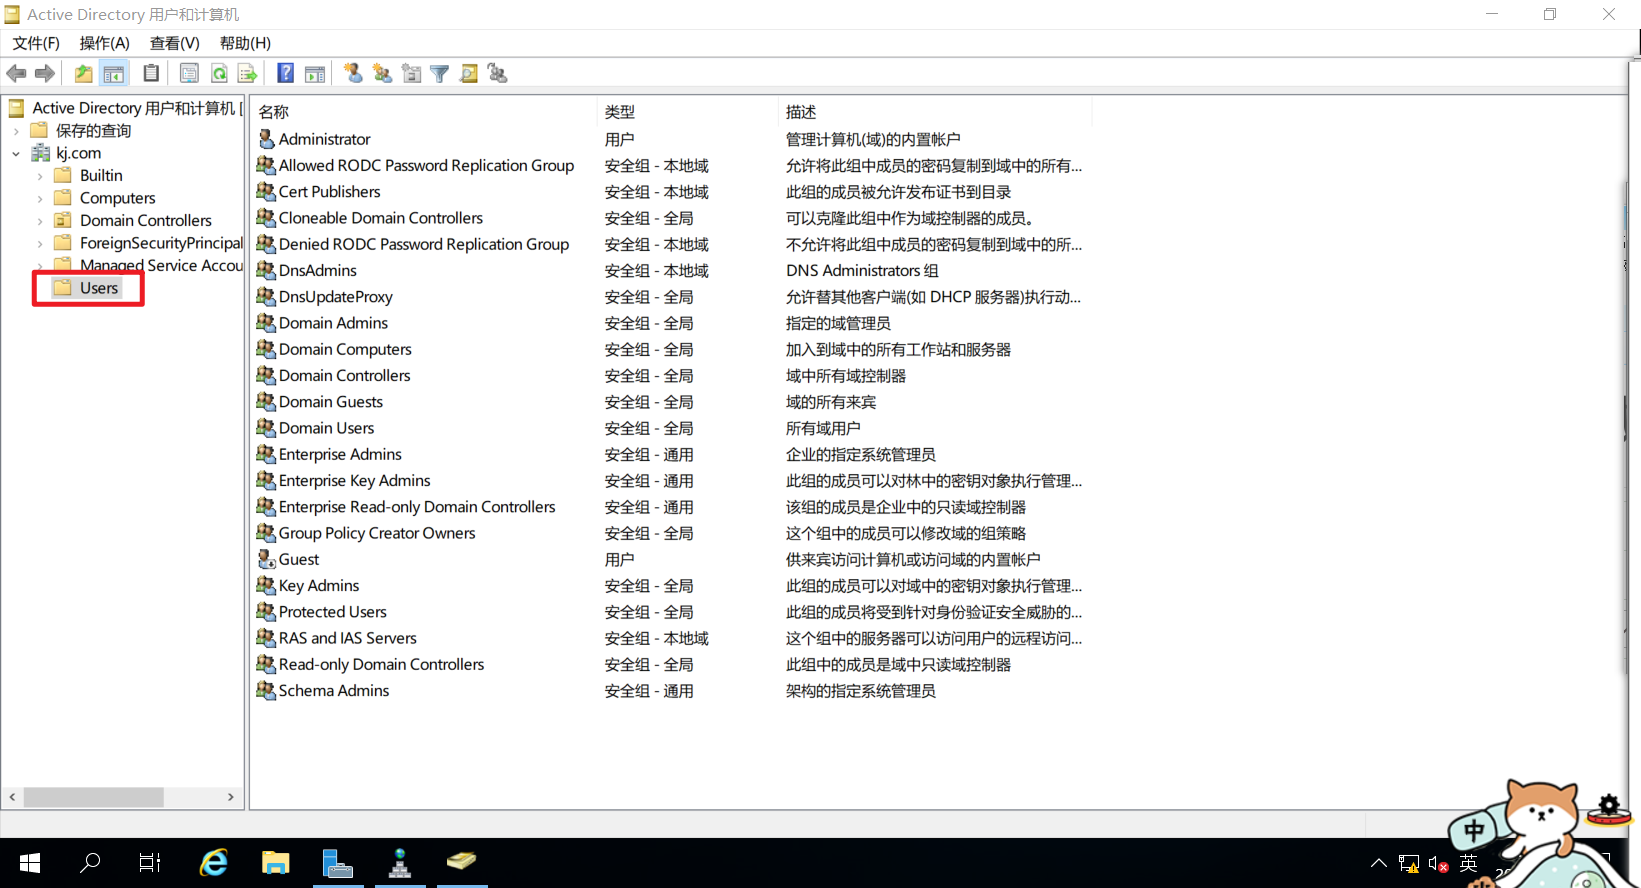
Task: Expand Domain Controllers node in tree
Action: coord(40,221)
